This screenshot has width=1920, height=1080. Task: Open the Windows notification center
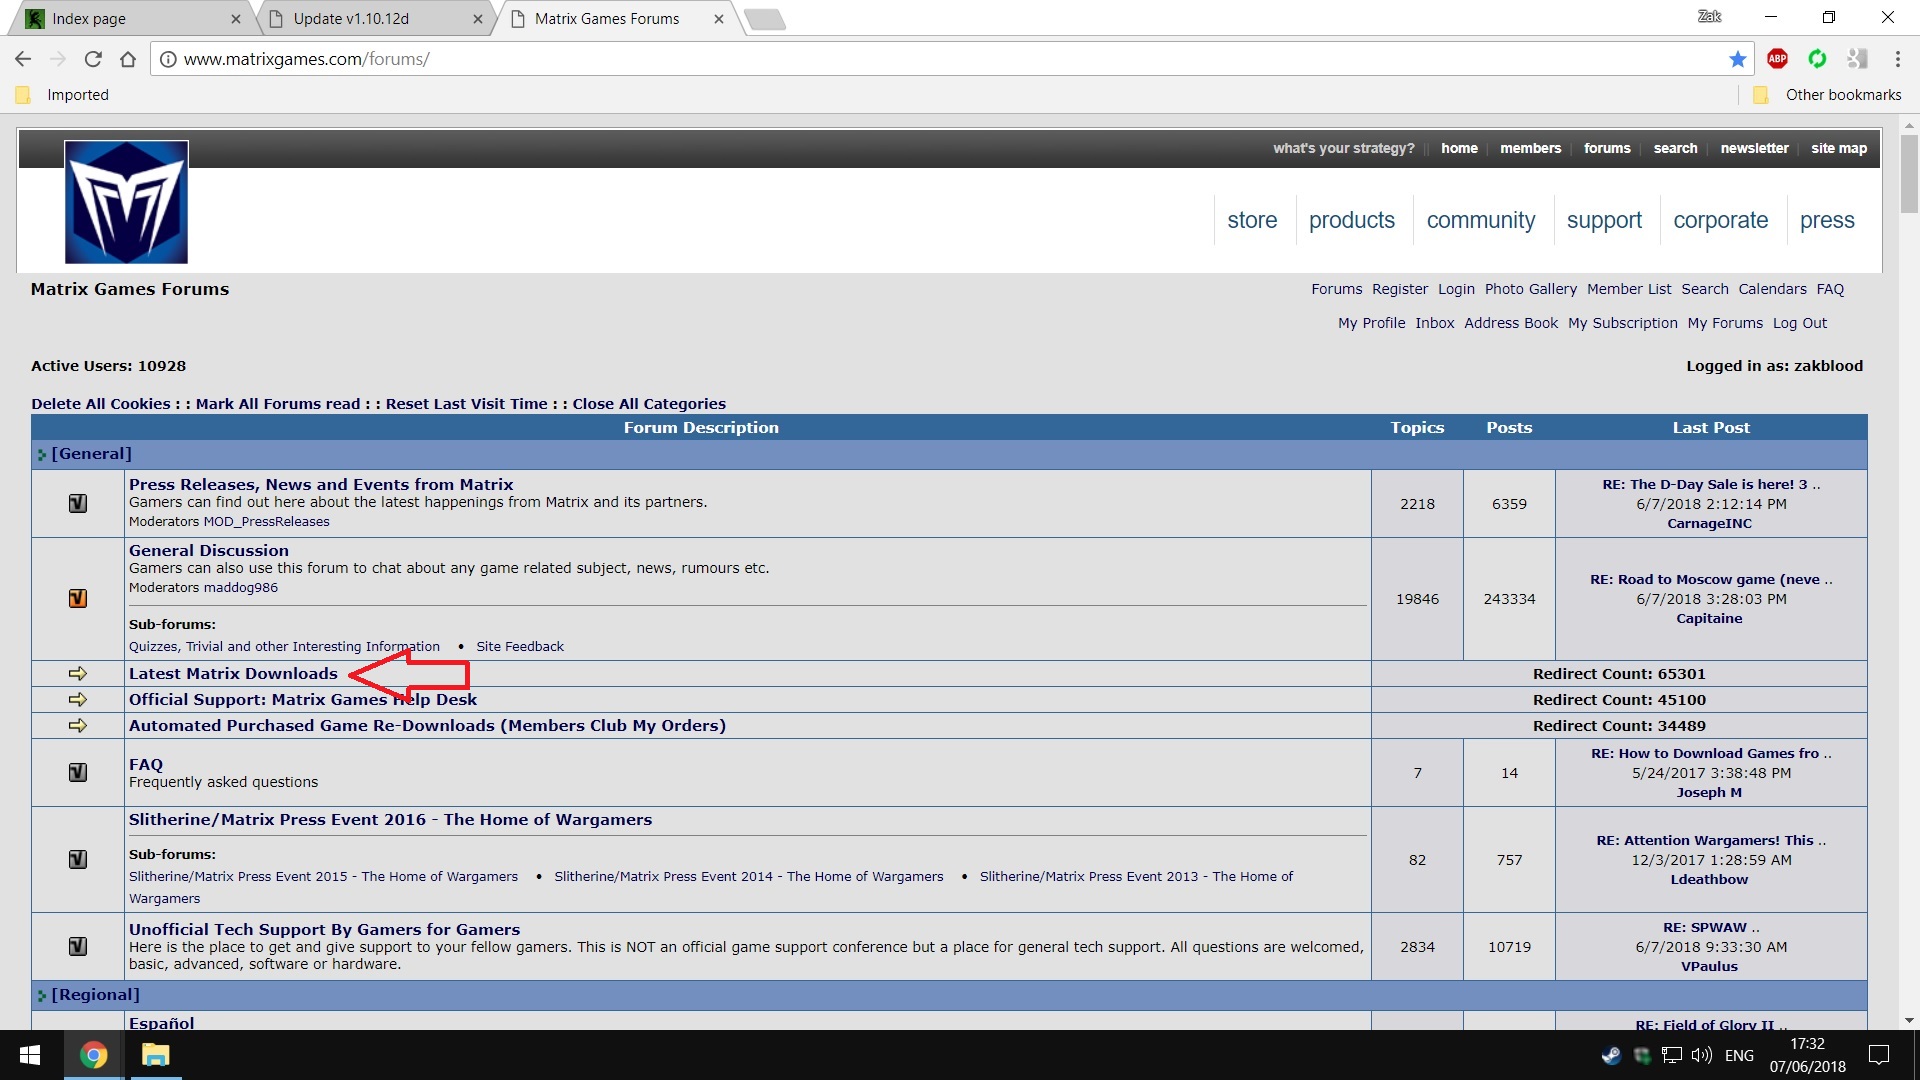(x=1879, y=1055)
